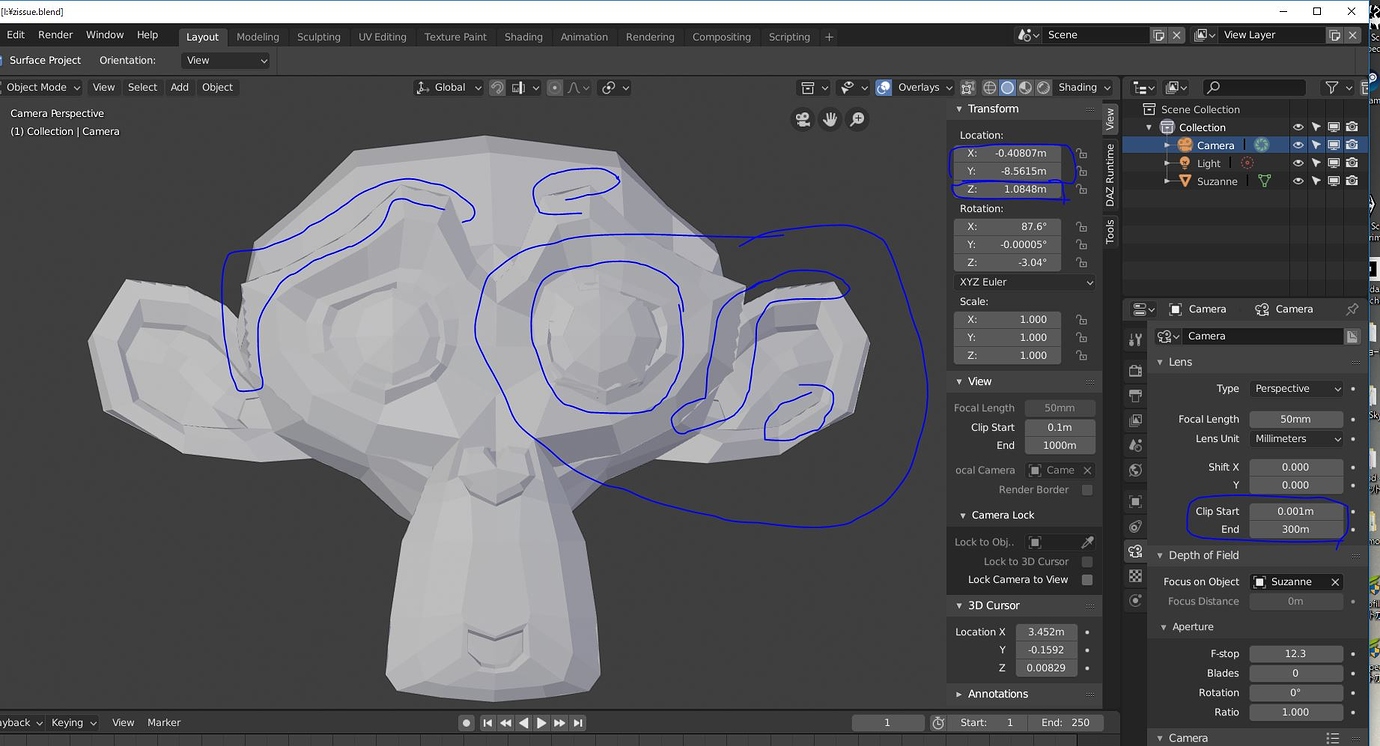Open the Scene properties tab

coord(1135,446)
